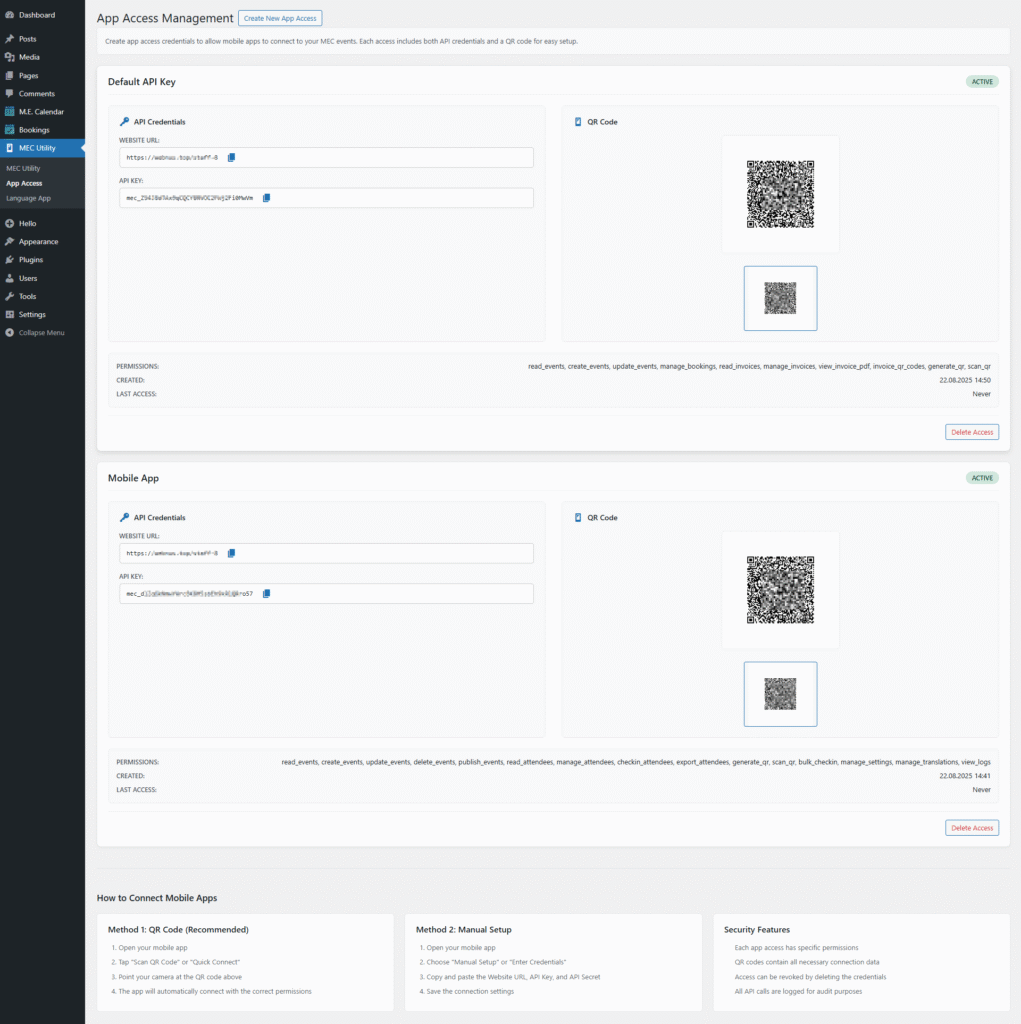The height and width of the screenshot is (1024, 1021).
Task: Click the ACTIVE badge on Mobile App
Action: point(982,478)
